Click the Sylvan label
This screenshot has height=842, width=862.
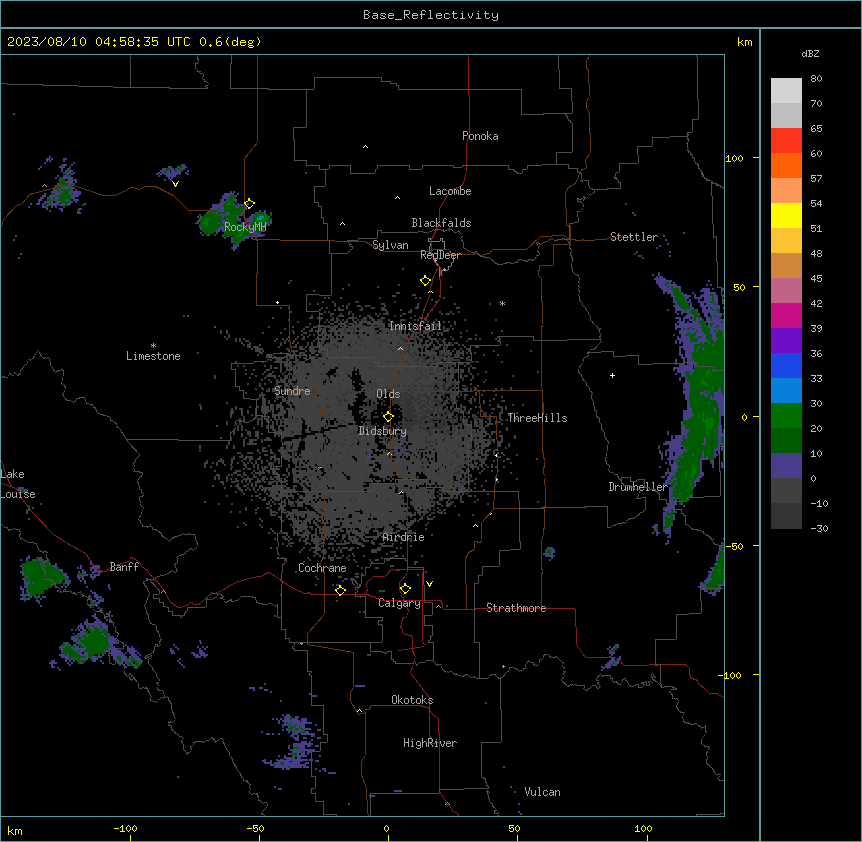[390, 245]
